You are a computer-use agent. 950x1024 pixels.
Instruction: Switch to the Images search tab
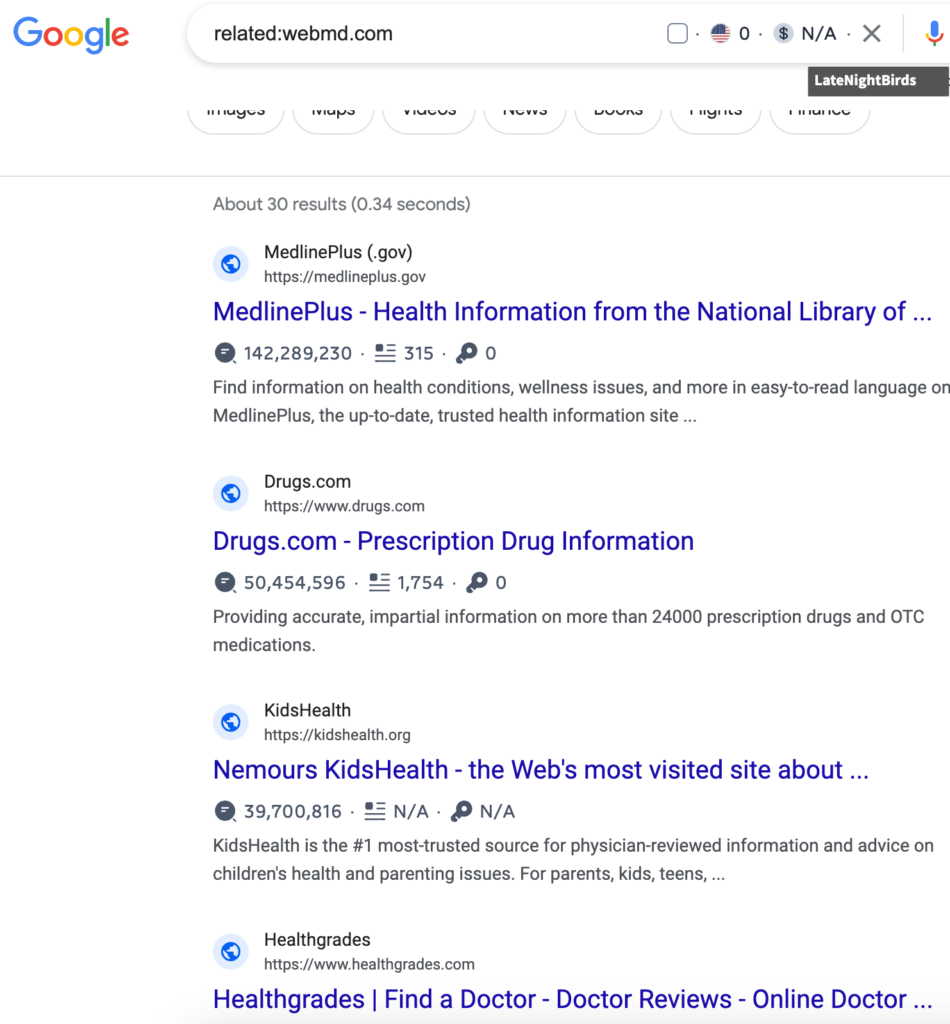point(236,112)
